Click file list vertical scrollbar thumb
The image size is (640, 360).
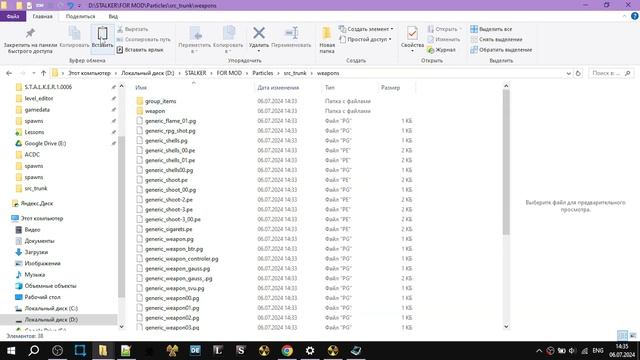tap(506, 162)
